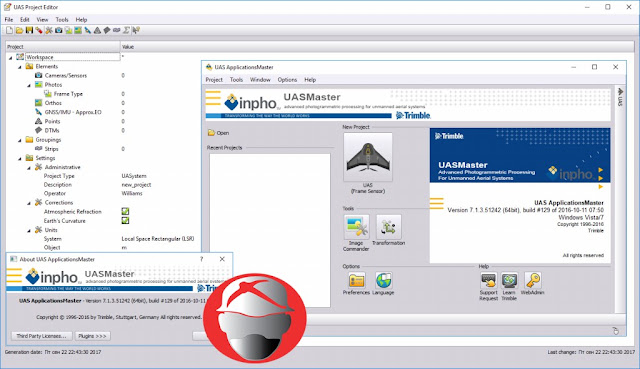Select GNSS/IMU - Approx.EO tree item

click(73, 112)
